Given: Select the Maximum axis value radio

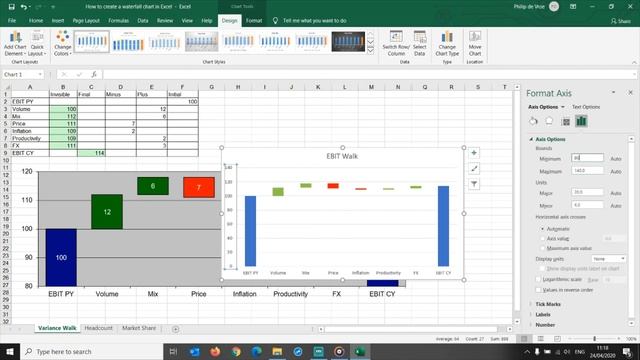Looking at the screenshot, I should (x=542, y=248).
